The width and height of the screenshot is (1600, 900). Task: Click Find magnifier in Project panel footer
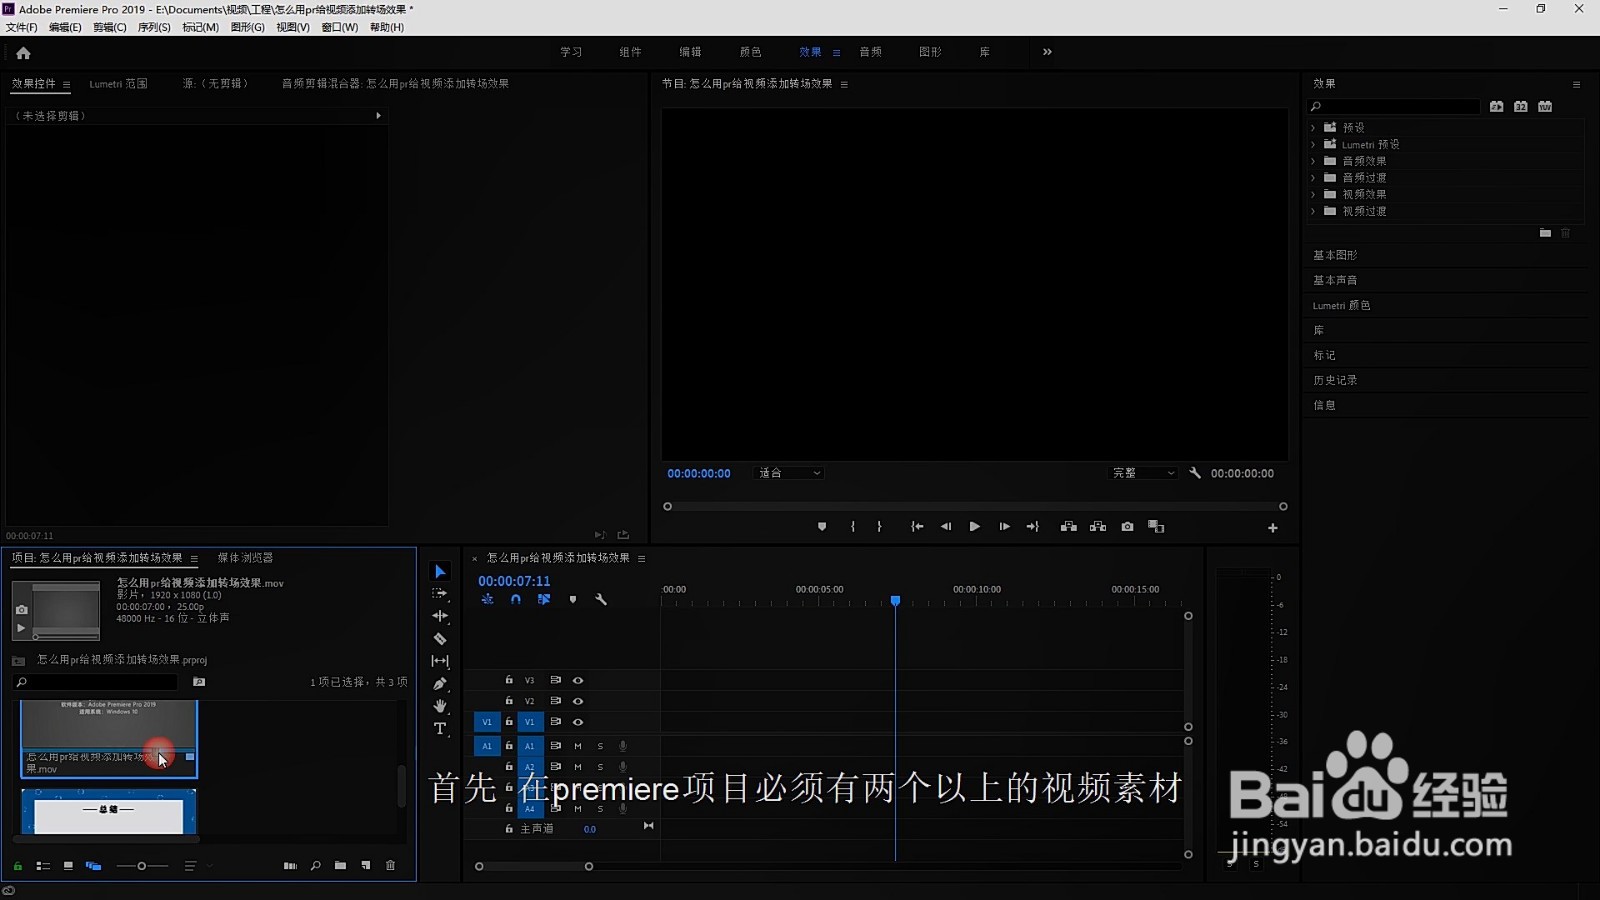[316, 866]
